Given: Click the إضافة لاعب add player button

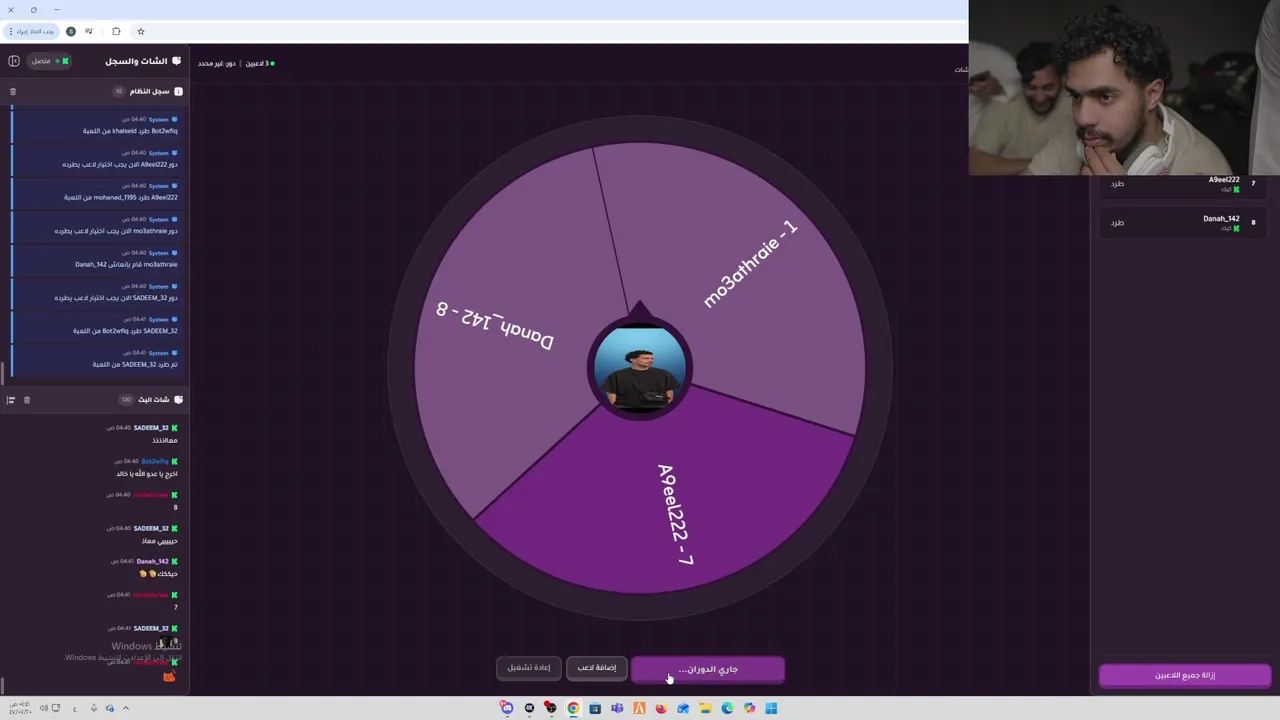Looking at the screenshot, I should pyautogui.click(x=596, y=668).
